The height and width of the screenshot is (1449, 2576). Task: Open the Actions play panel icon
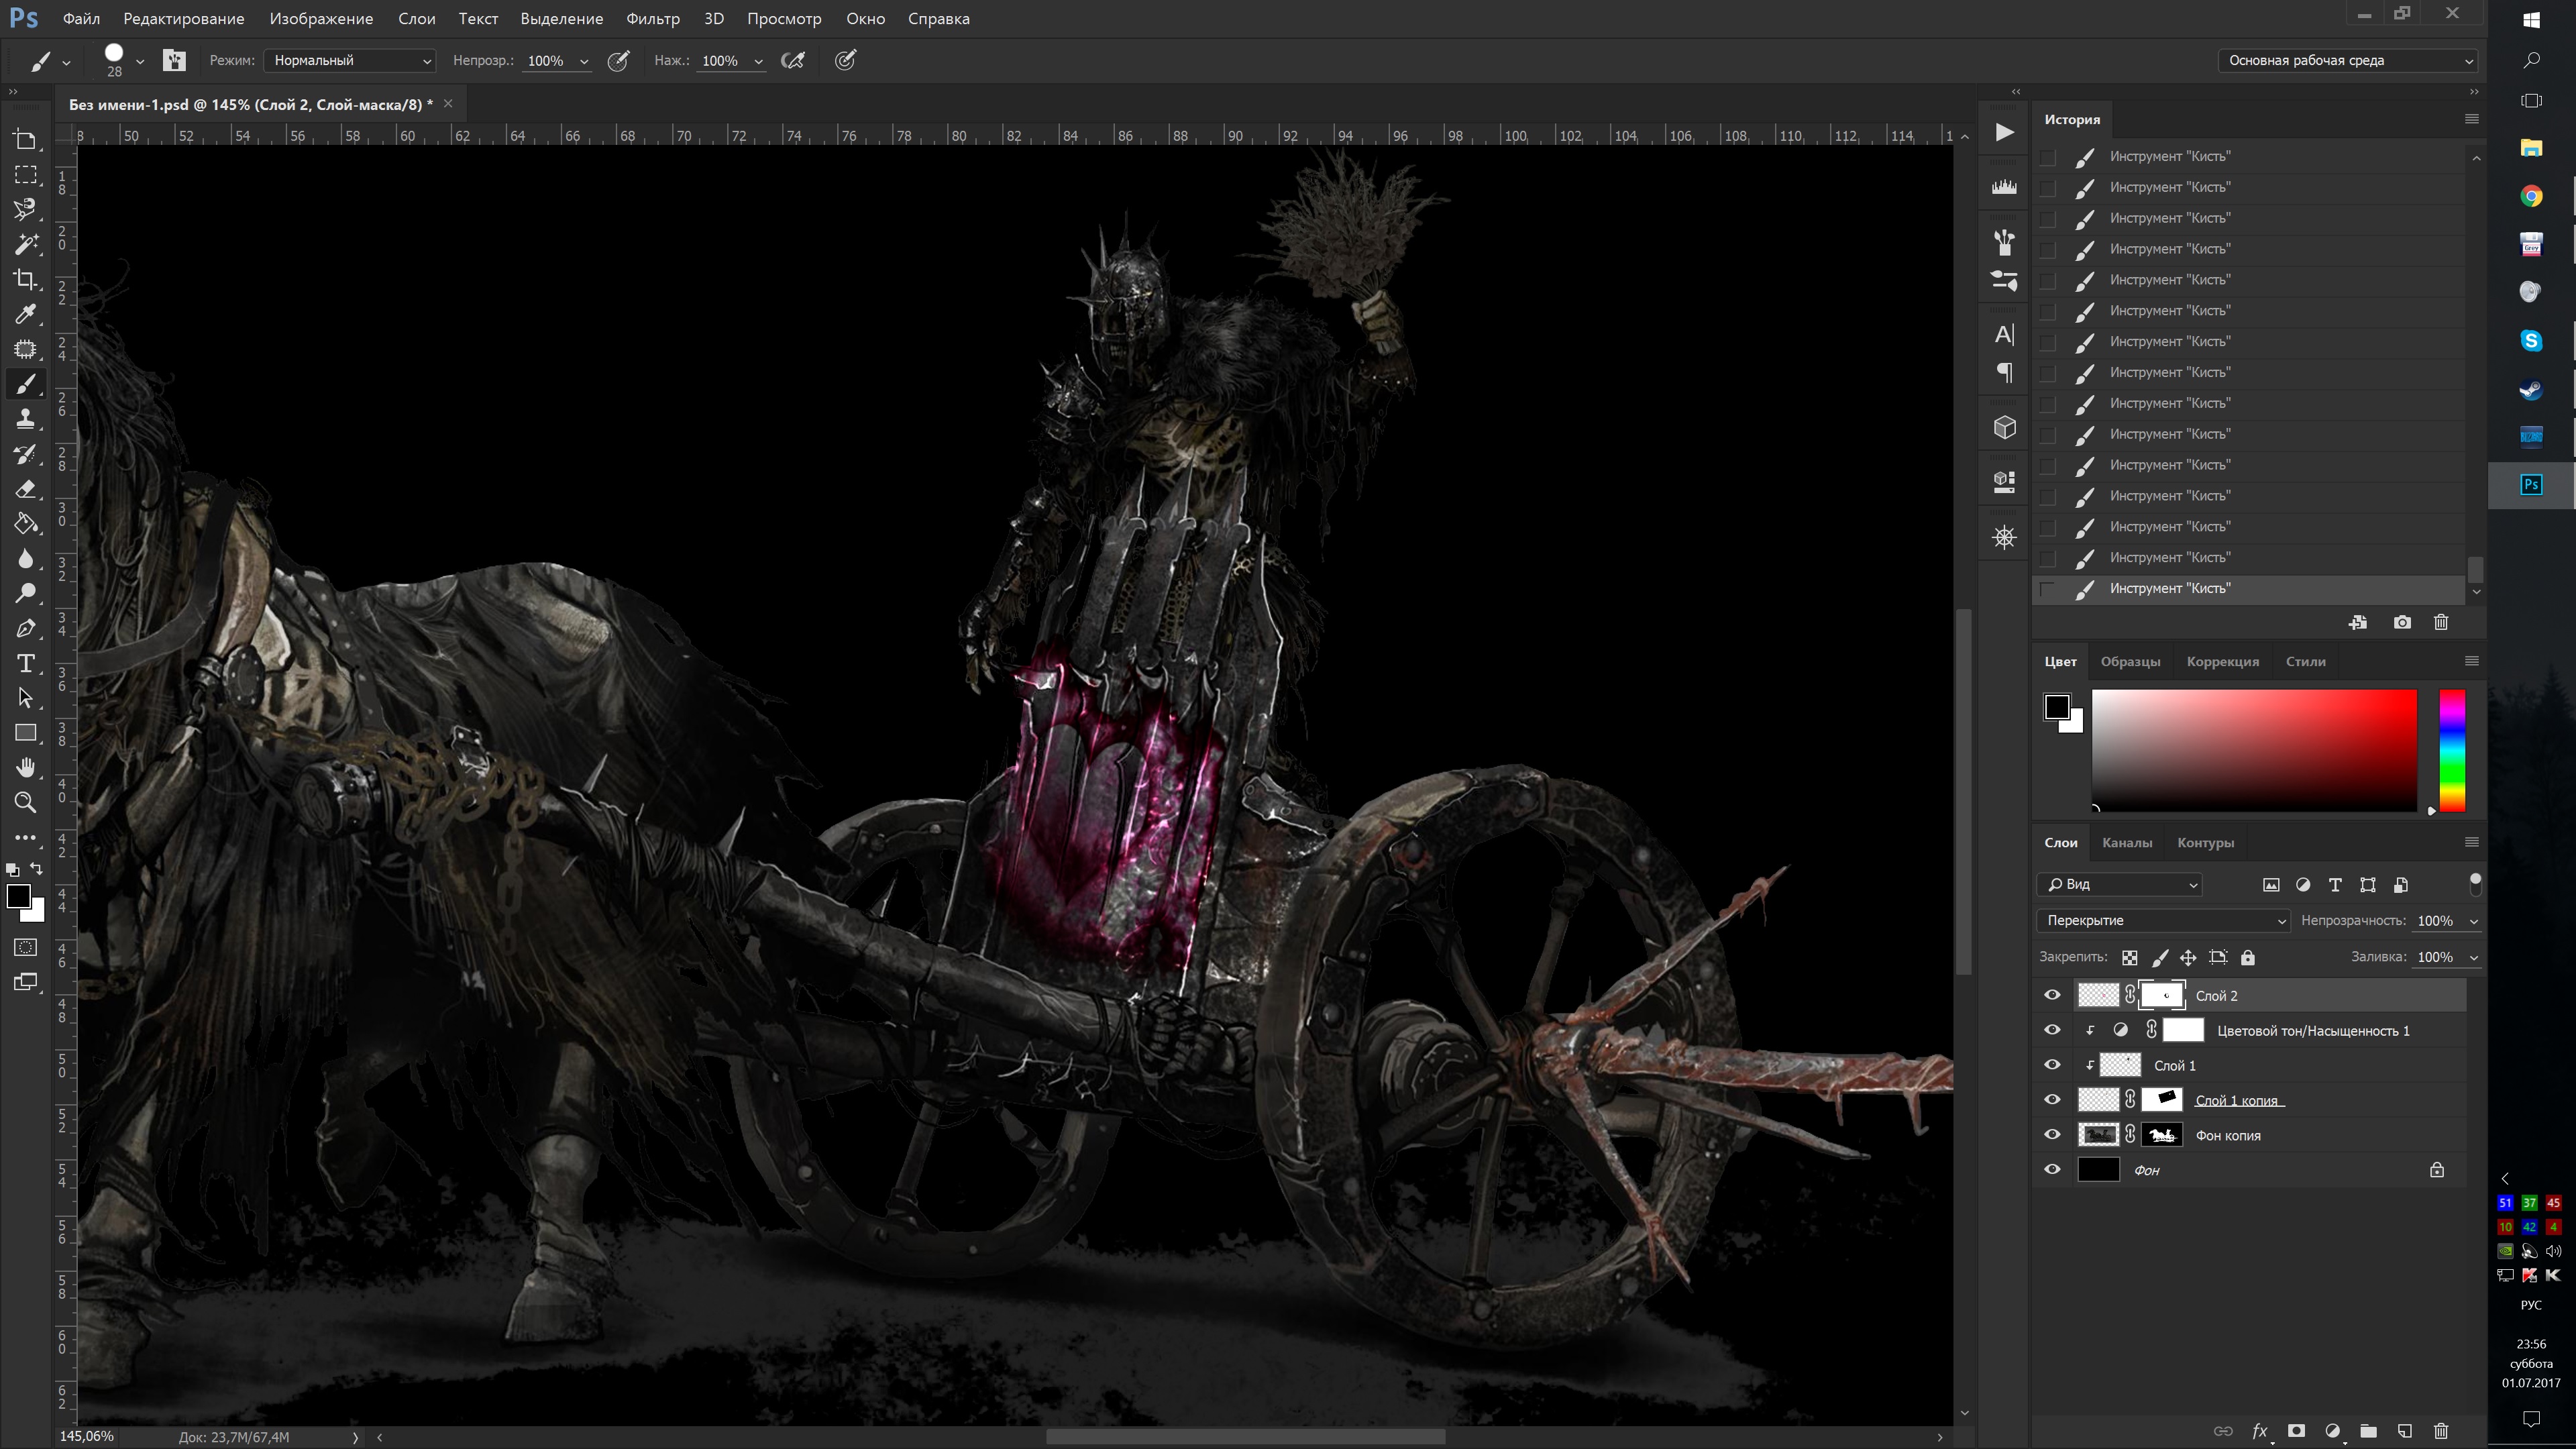pyautogui.click(x=2004, y=132)
